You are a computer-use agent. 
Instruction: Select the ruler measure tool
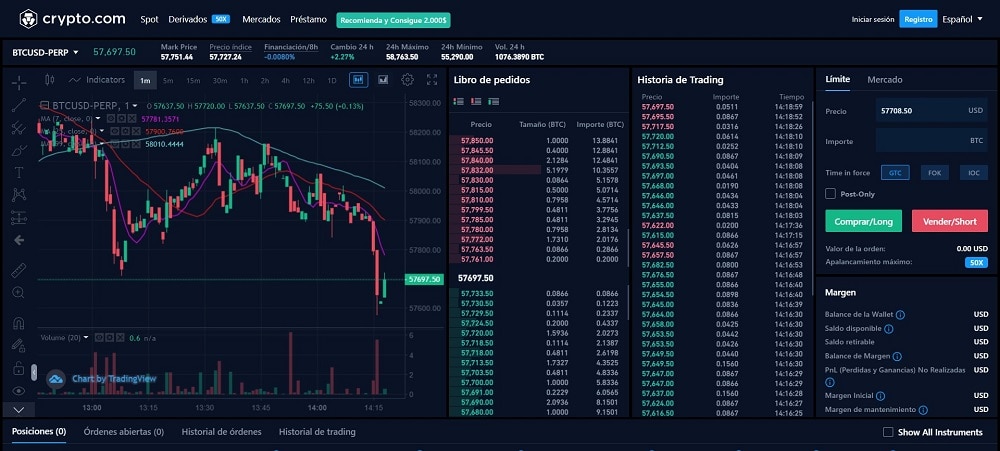[x=19, y=270]
